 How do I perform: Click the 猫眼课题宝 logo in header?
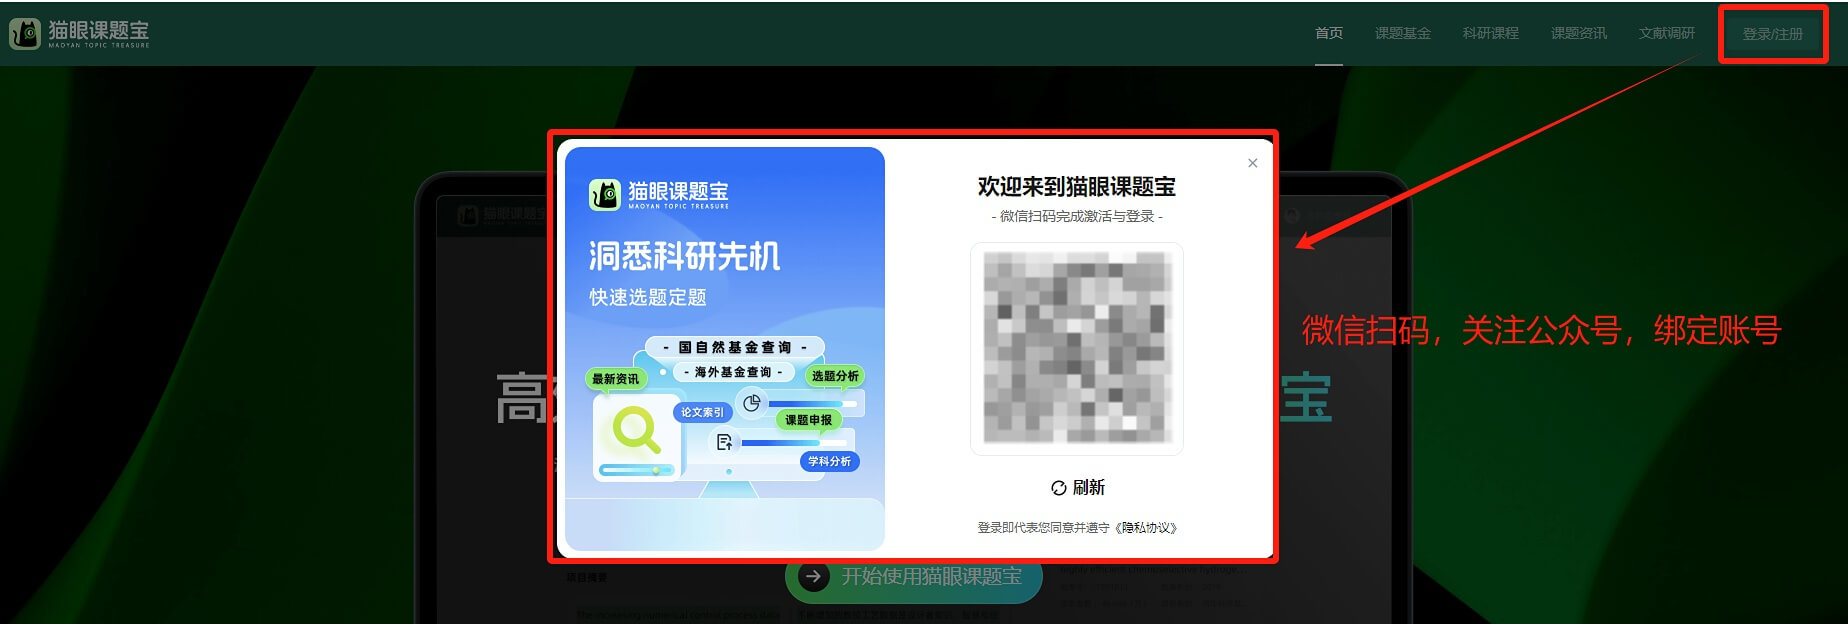(80, 33)
